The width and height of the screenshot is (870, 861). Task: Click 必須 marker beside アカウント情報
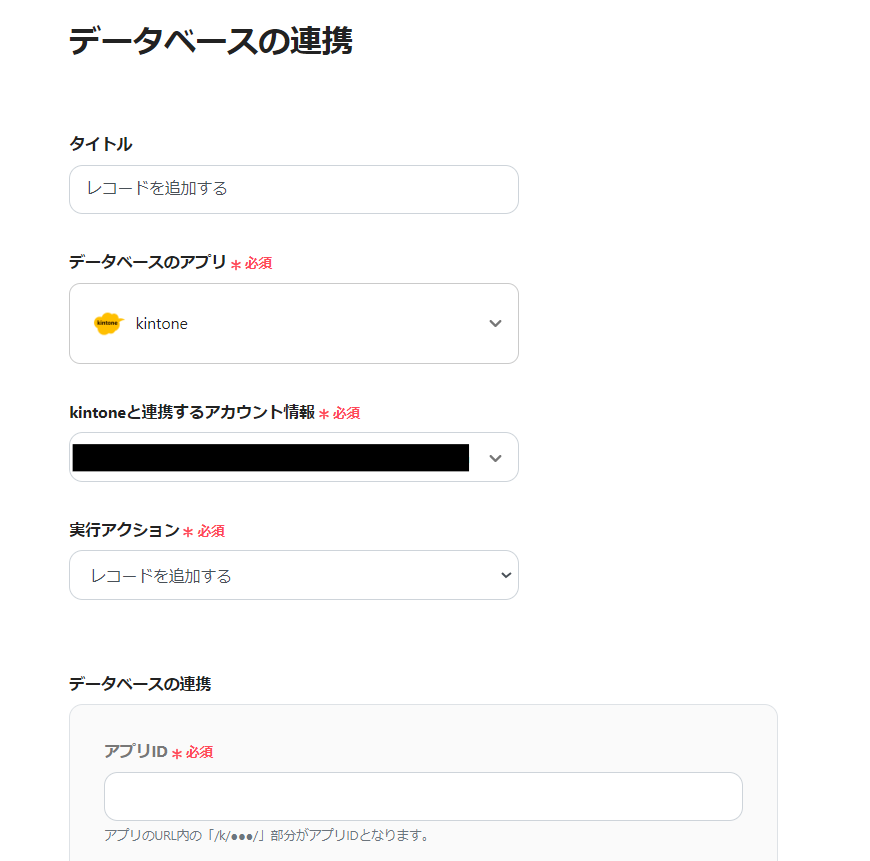point(340,413)
